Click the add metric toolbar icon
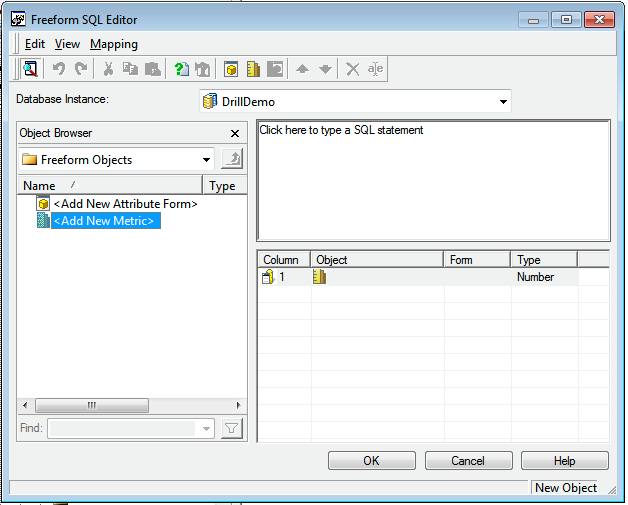The height and width of the screenshot is (505, 628). tap(253, 69)
